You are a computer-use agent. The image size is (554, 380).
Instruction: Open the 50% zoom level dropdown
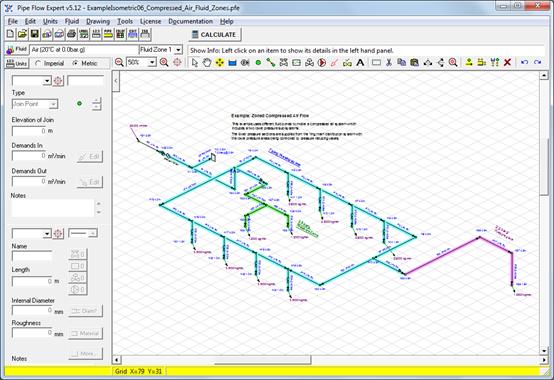141,63
